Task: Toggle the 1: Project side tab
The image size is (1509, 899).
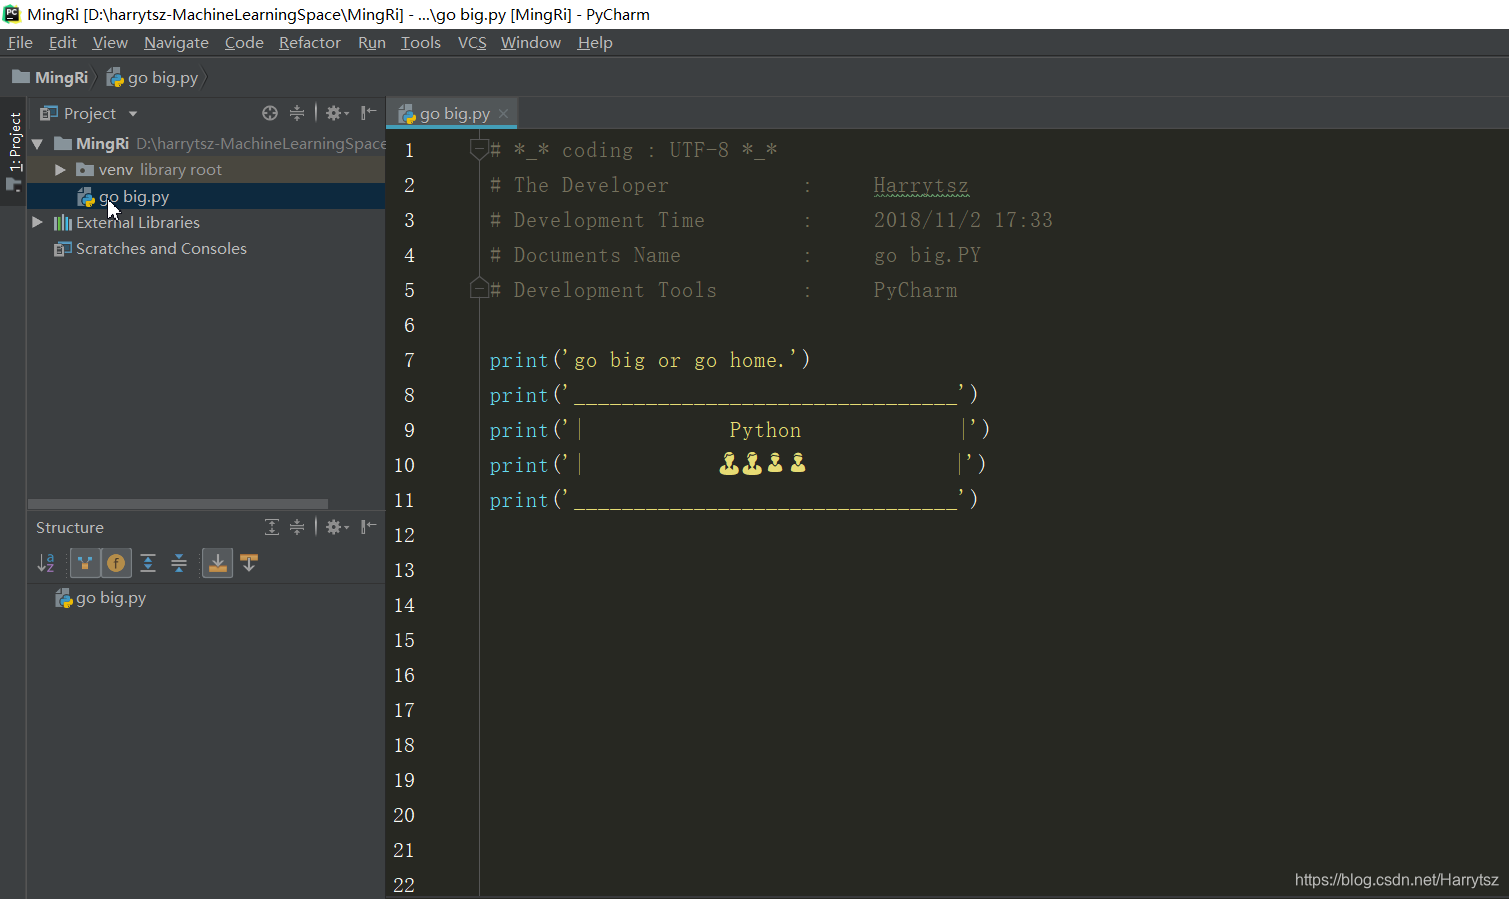Action: click(x=14, y=150)
